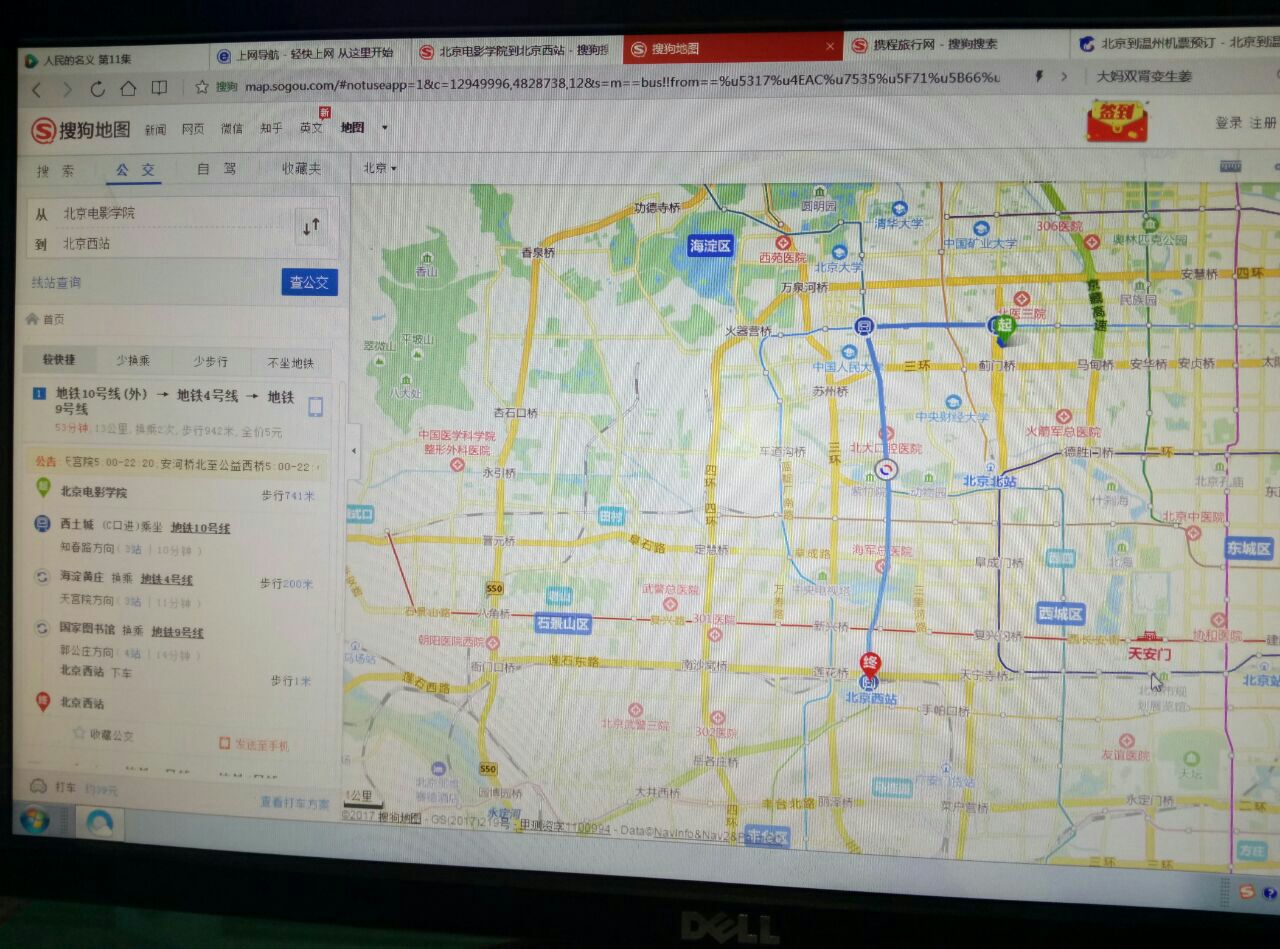This screenshot has height=949, width=1280.
Task: Click the subway icon beside 西土城 step
Action: click(42, 523)
